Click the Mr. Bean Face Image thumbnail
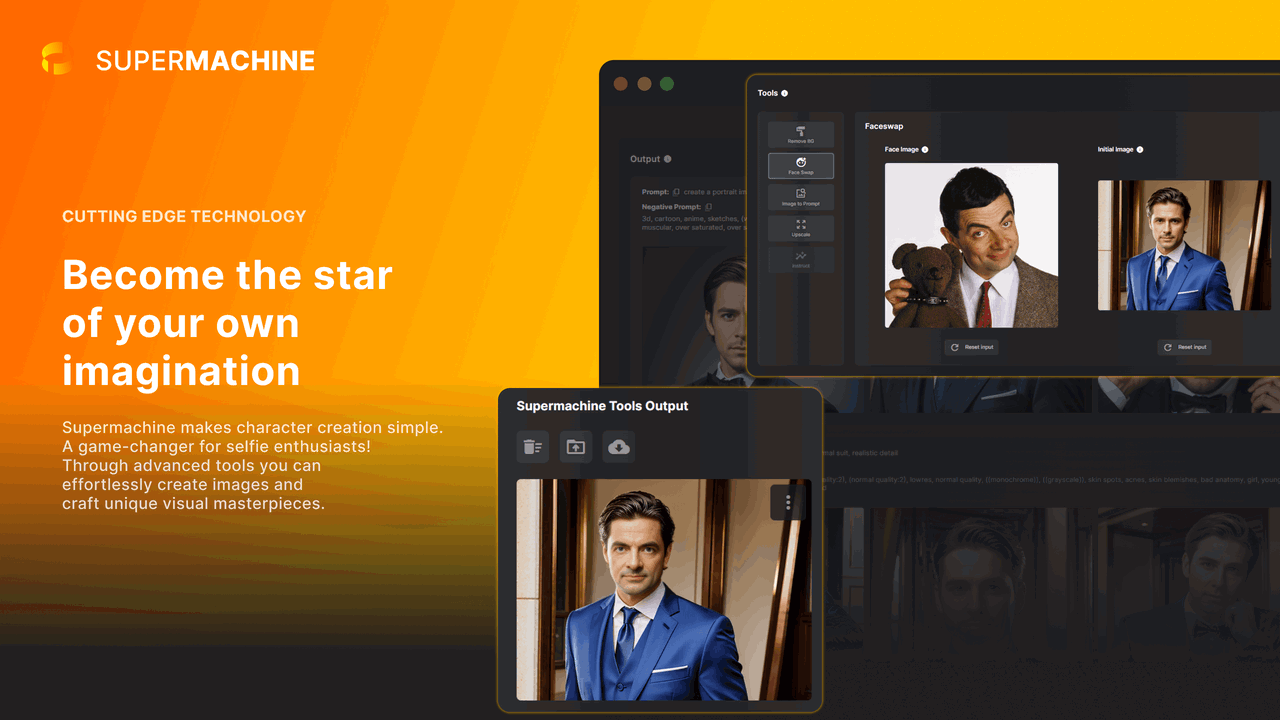Viewport: 1280px width, 720px height. pyautogui.click(x=970, y=246)
